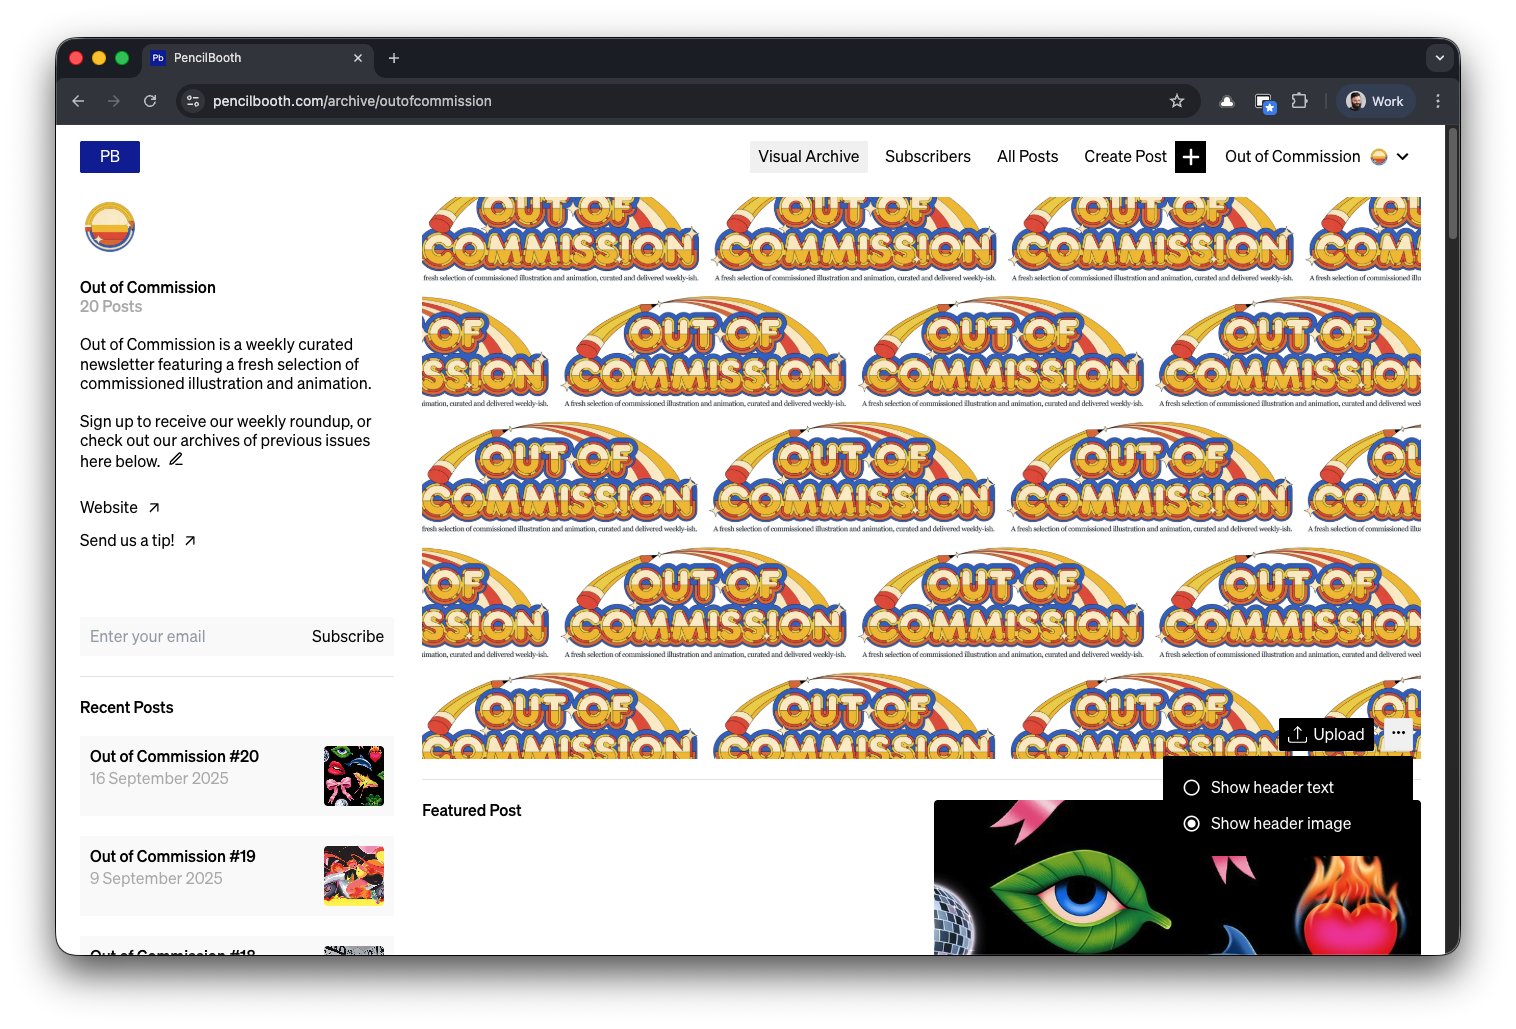Open Chrome's three-dot menu
This screenshot has width=1516, height=1029.
point(1438,101)
